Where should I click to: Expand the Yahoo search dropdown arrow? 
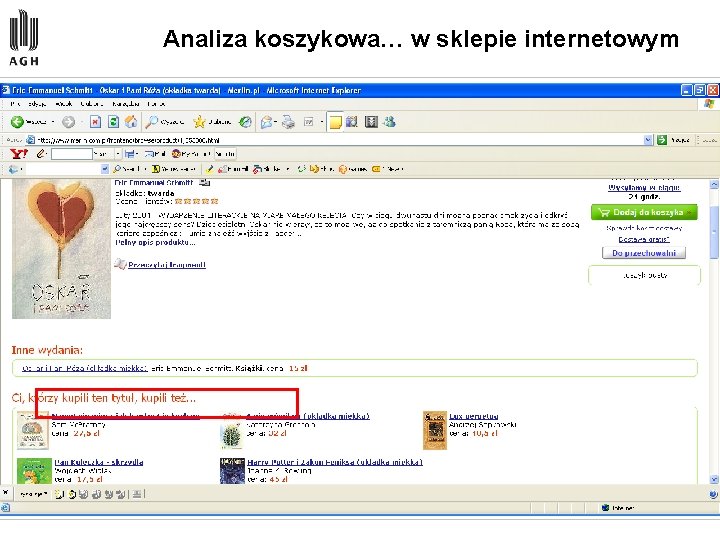click(x=118, y=154)
